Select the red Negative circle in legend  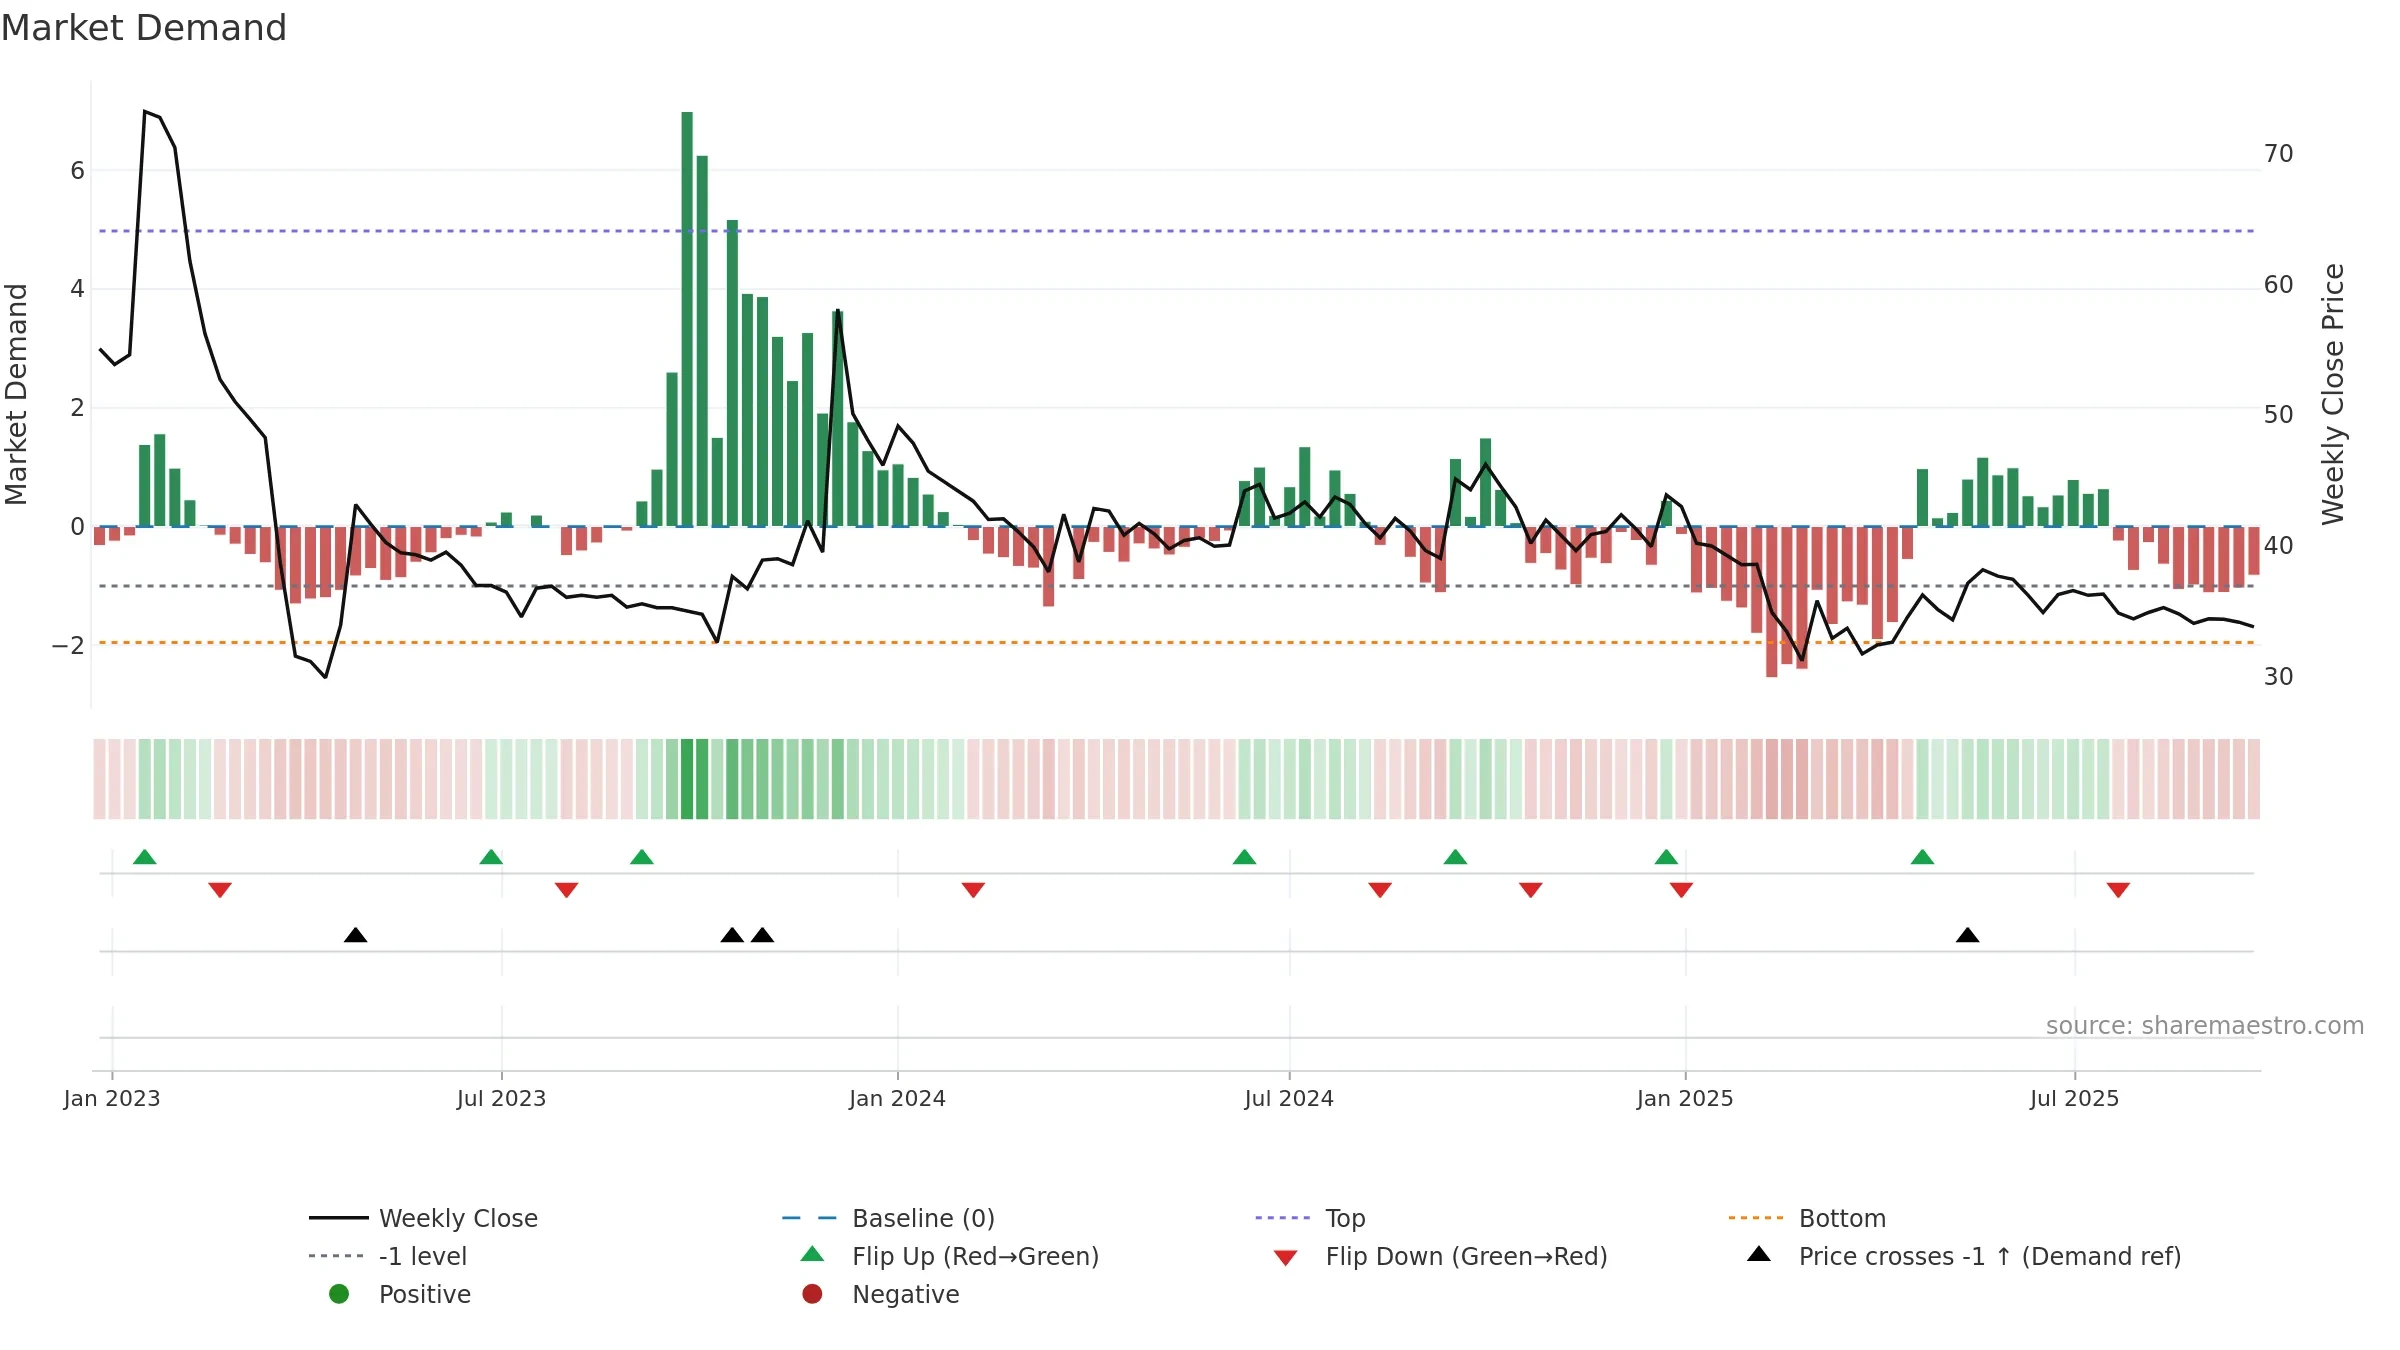click(x=812, y=1294)
